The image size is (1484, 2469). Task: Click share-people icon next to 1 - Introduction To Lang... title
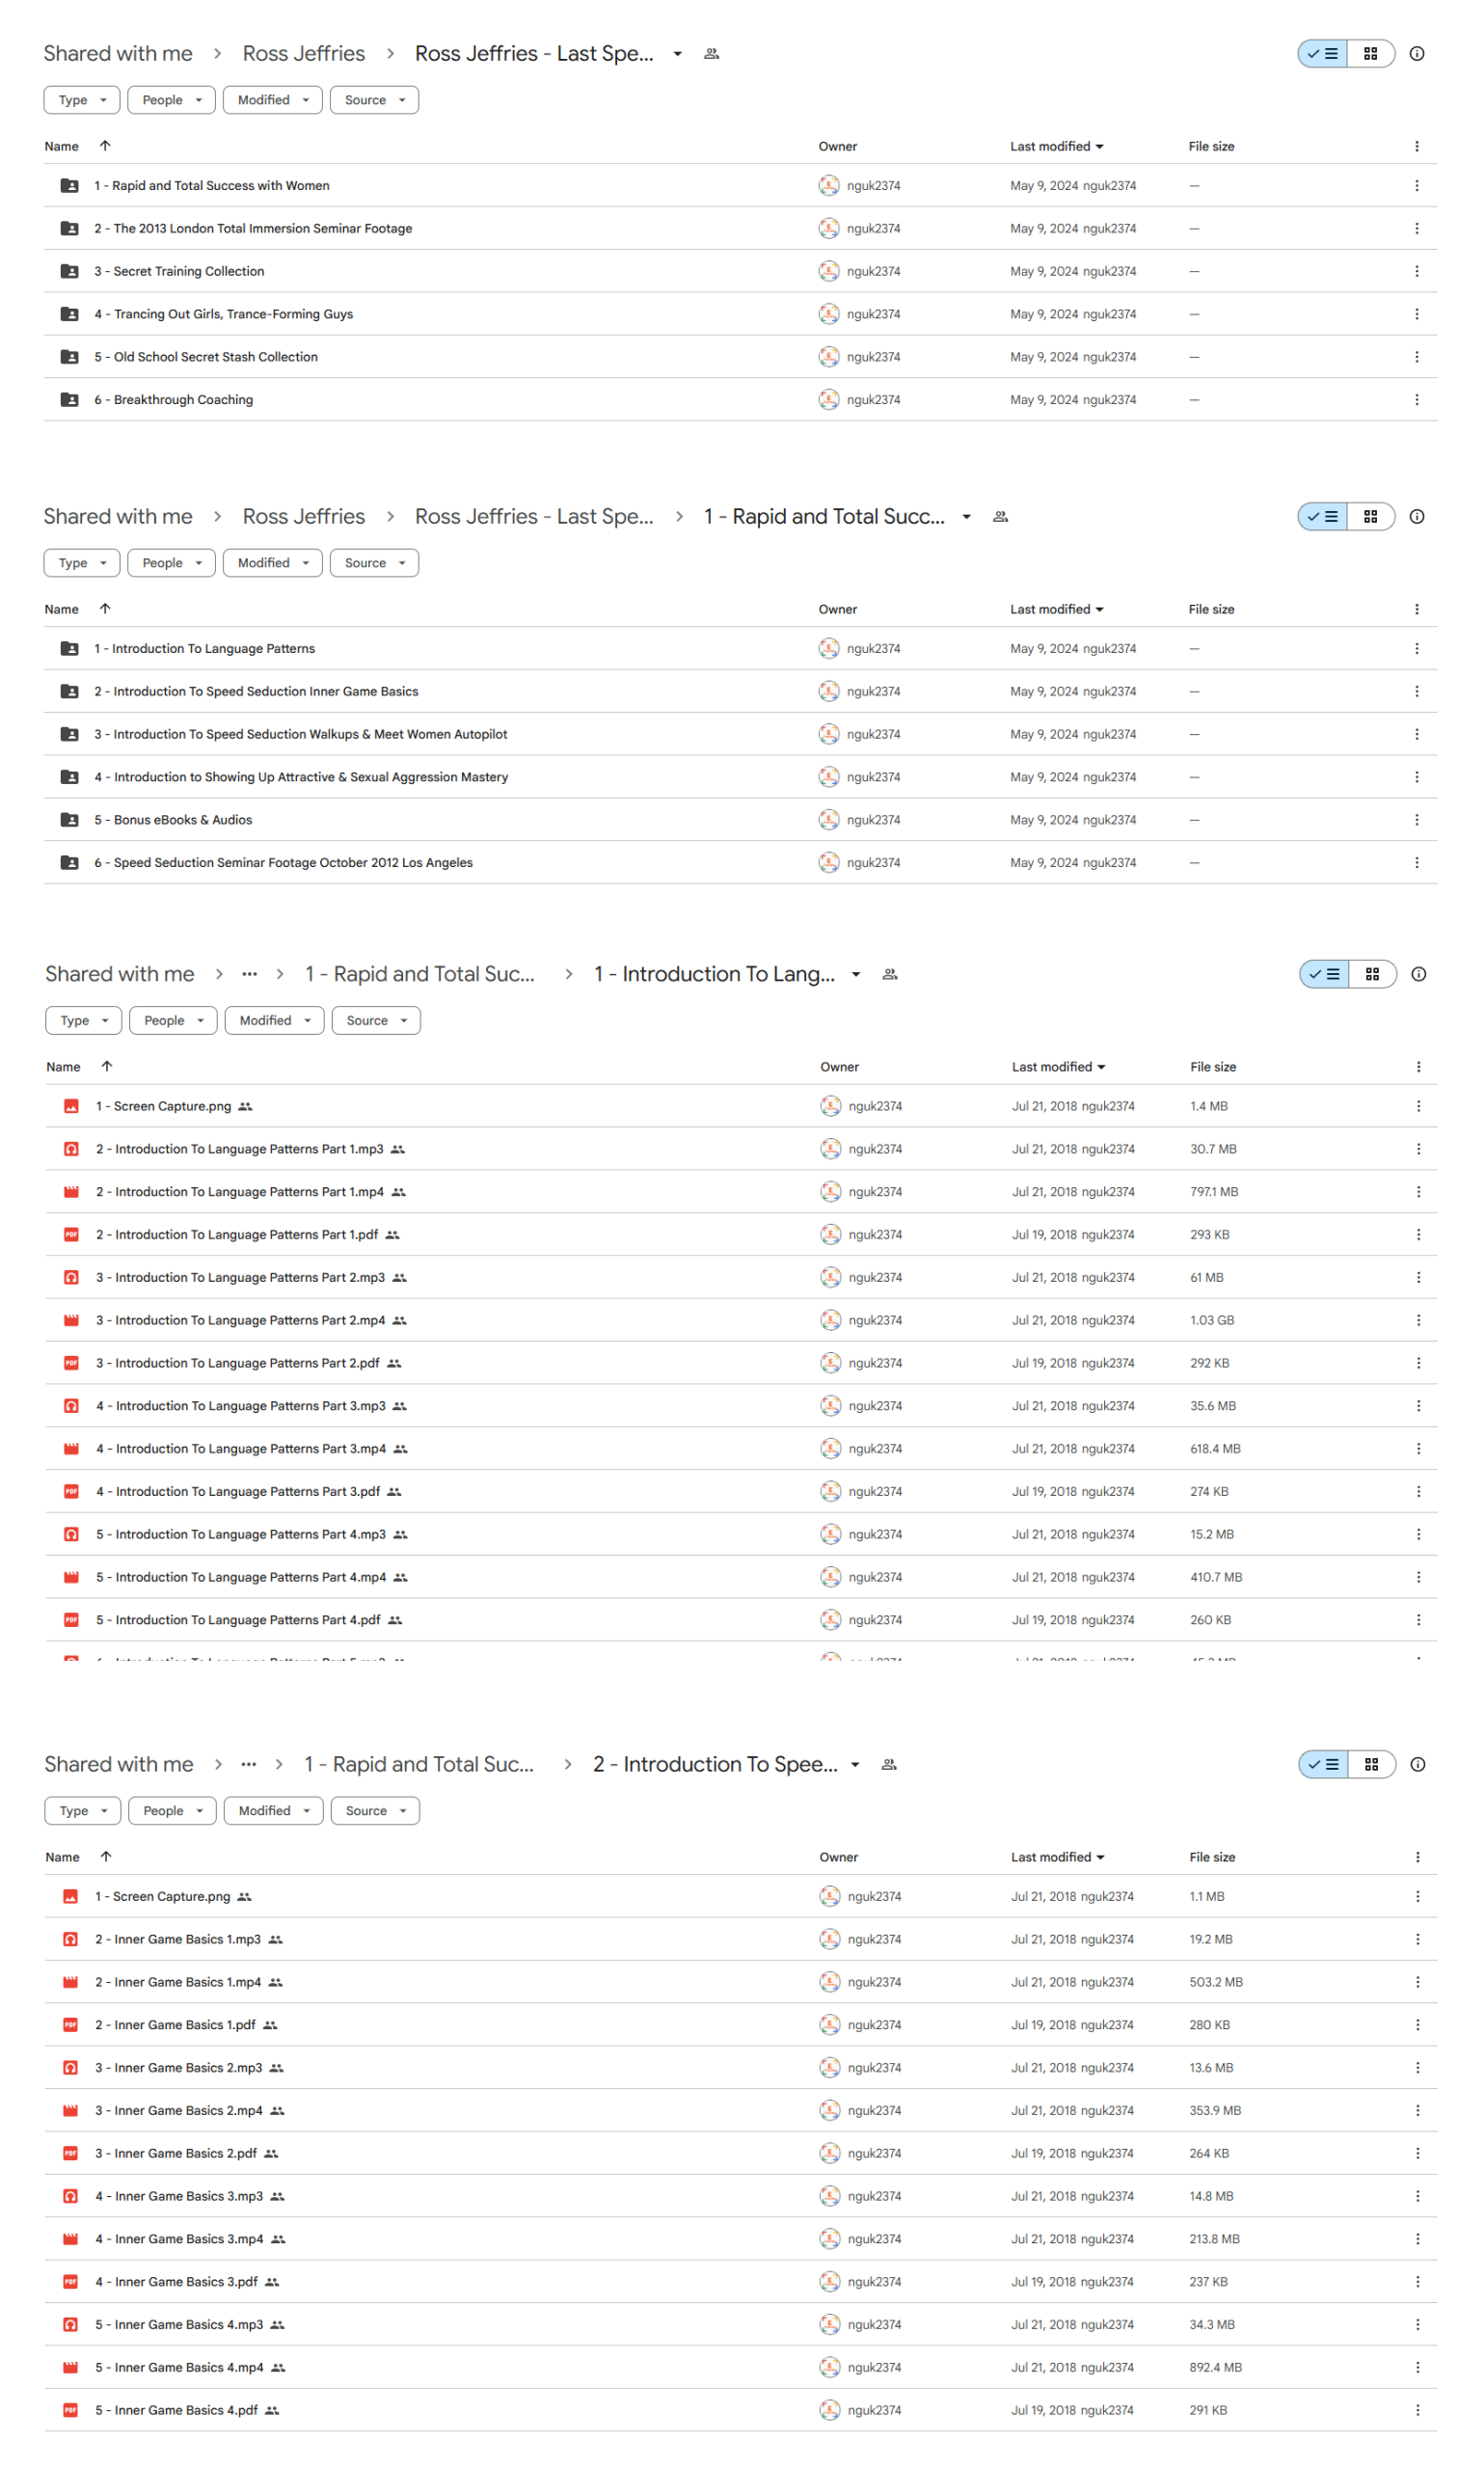(889, 974)
